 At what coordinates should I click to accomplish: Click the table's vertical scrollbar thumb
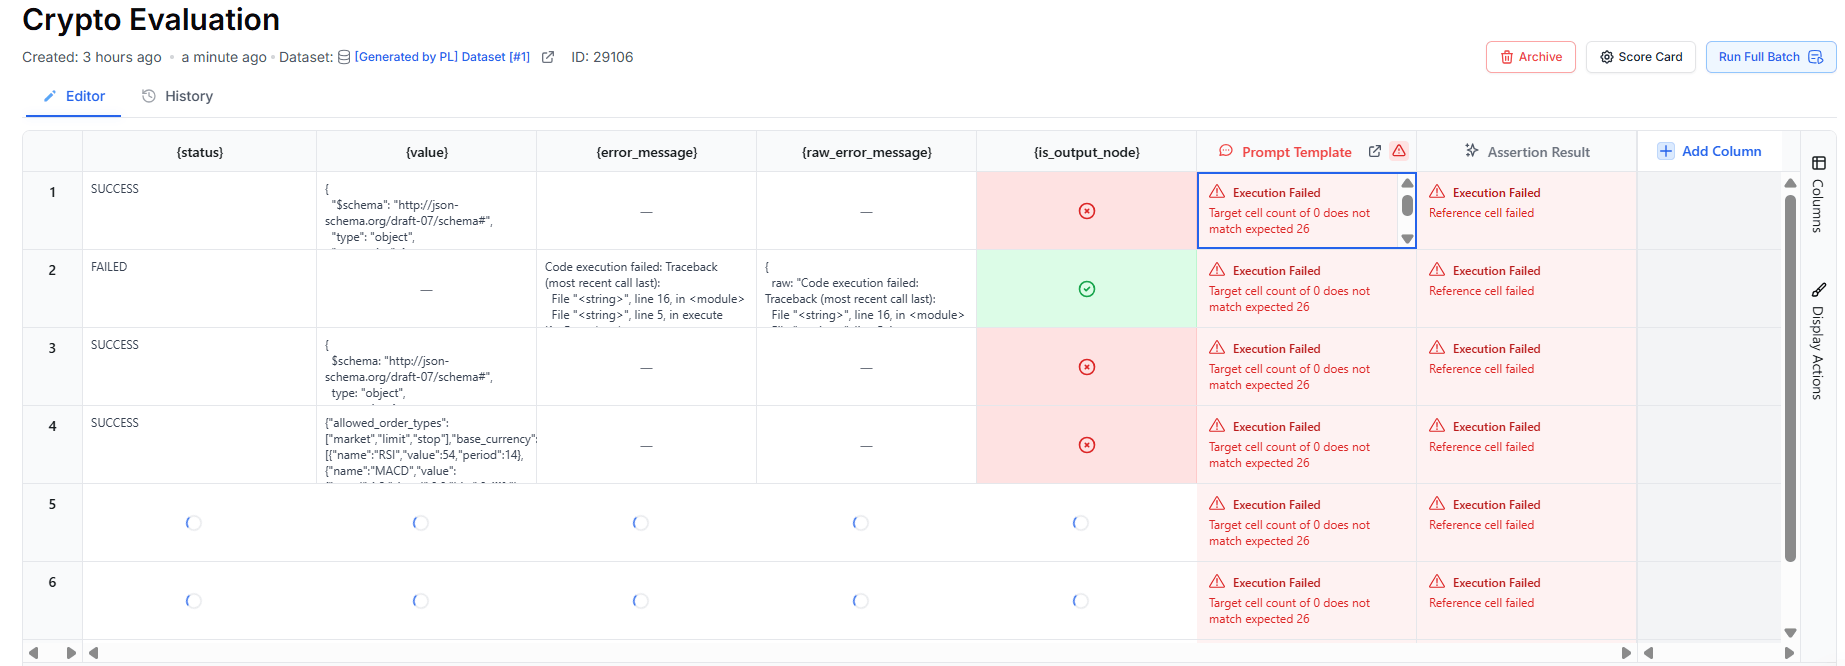click(1790, 380)
